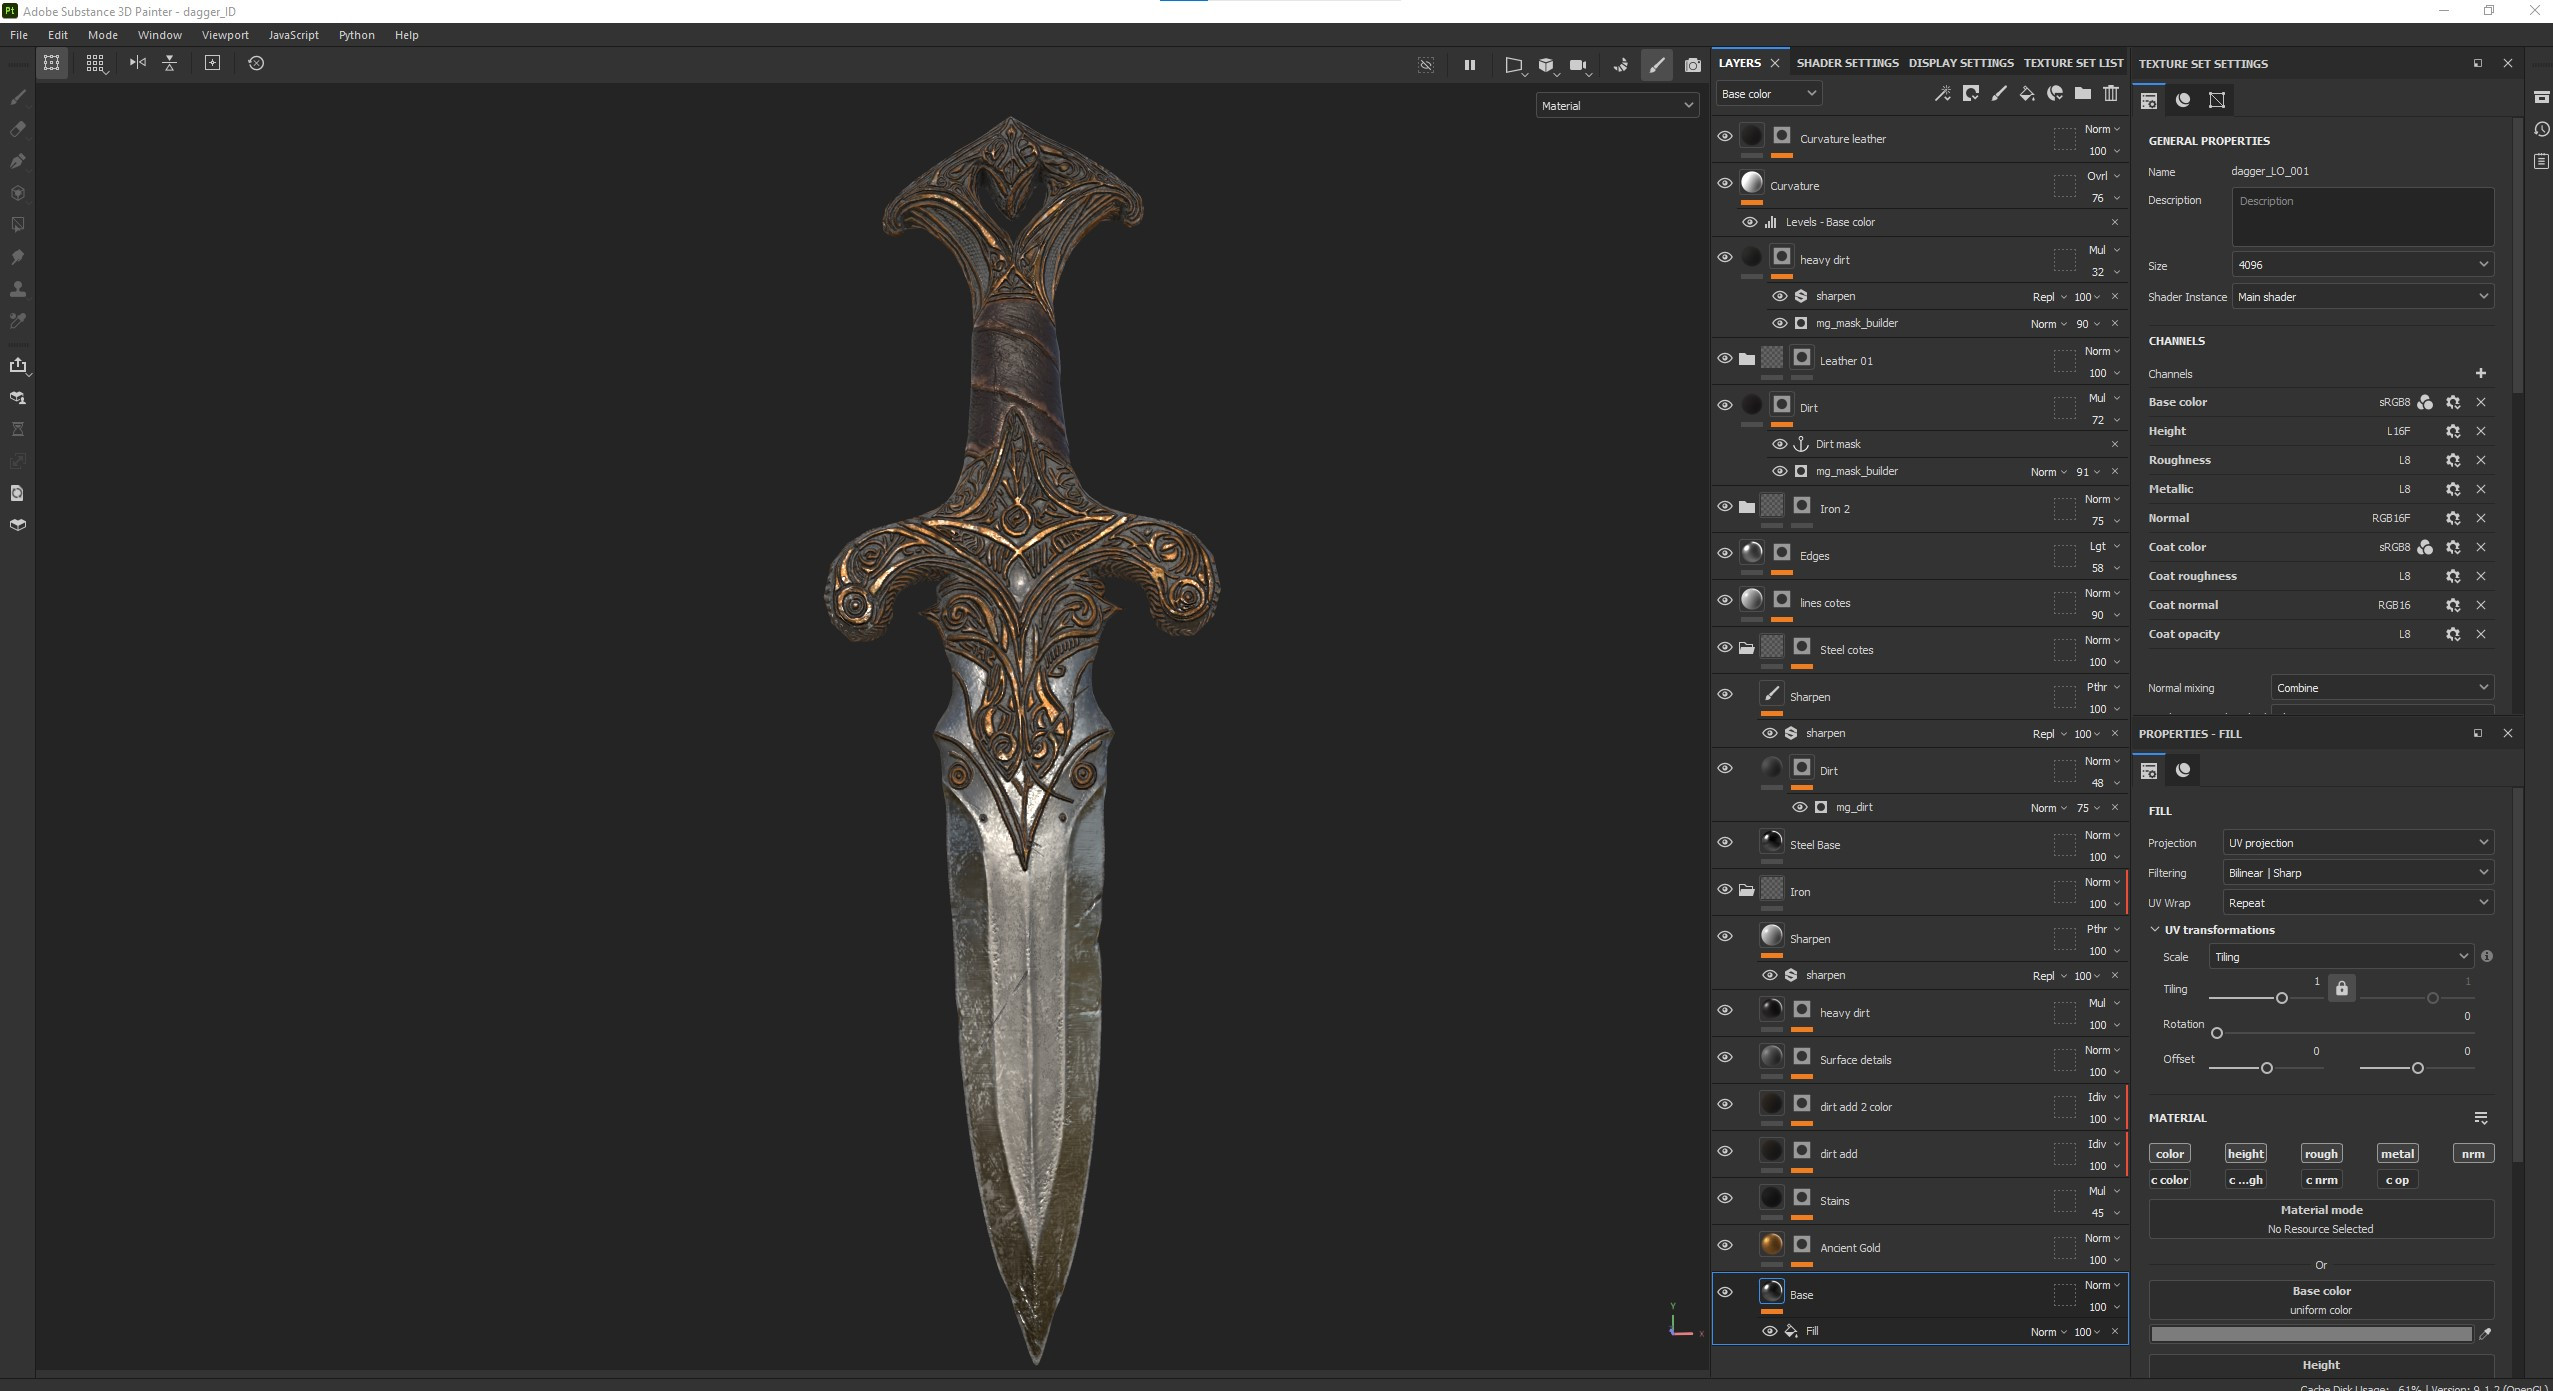
Task: Activate painting mode brush icon in top bar
Action: (x=1657, y=65)
